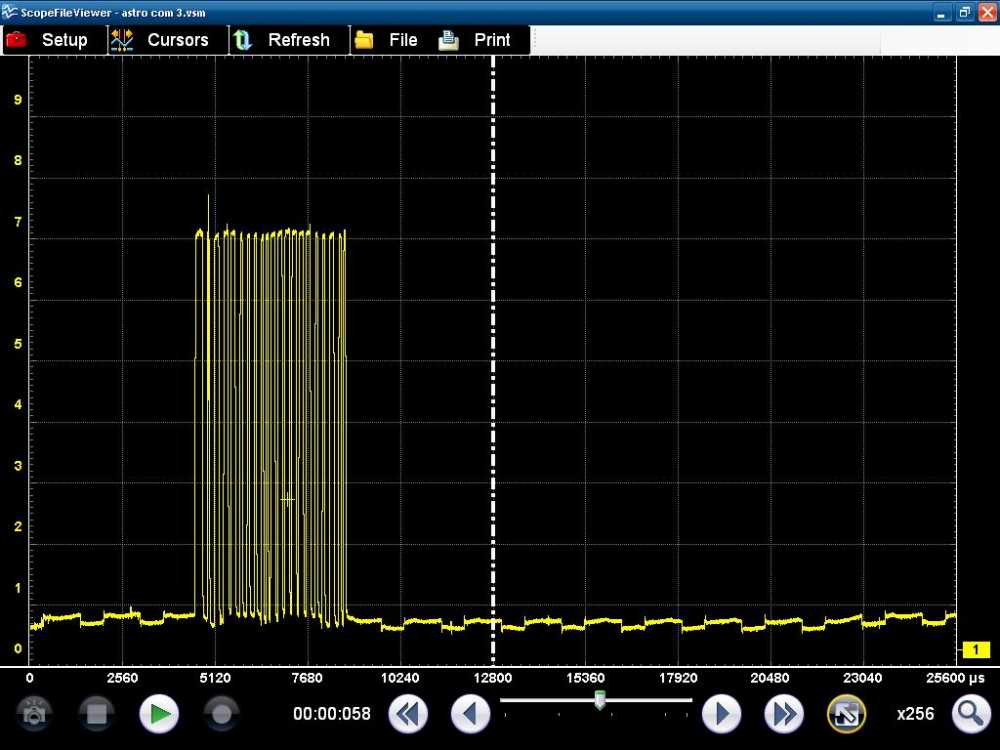
Task: Click the camera snapshot icon
Action: (35, 714)
